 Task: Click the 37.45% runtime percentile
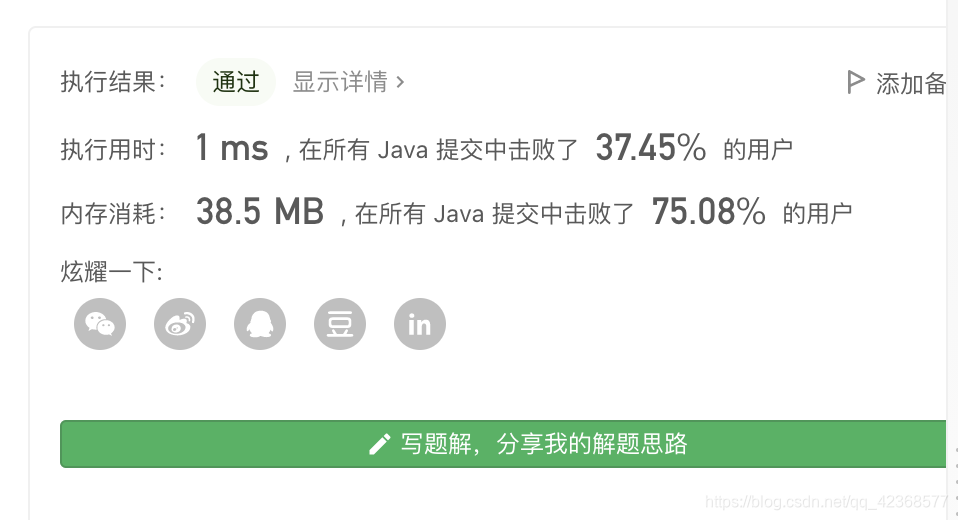pyautogui.click(x=651, y=148)
